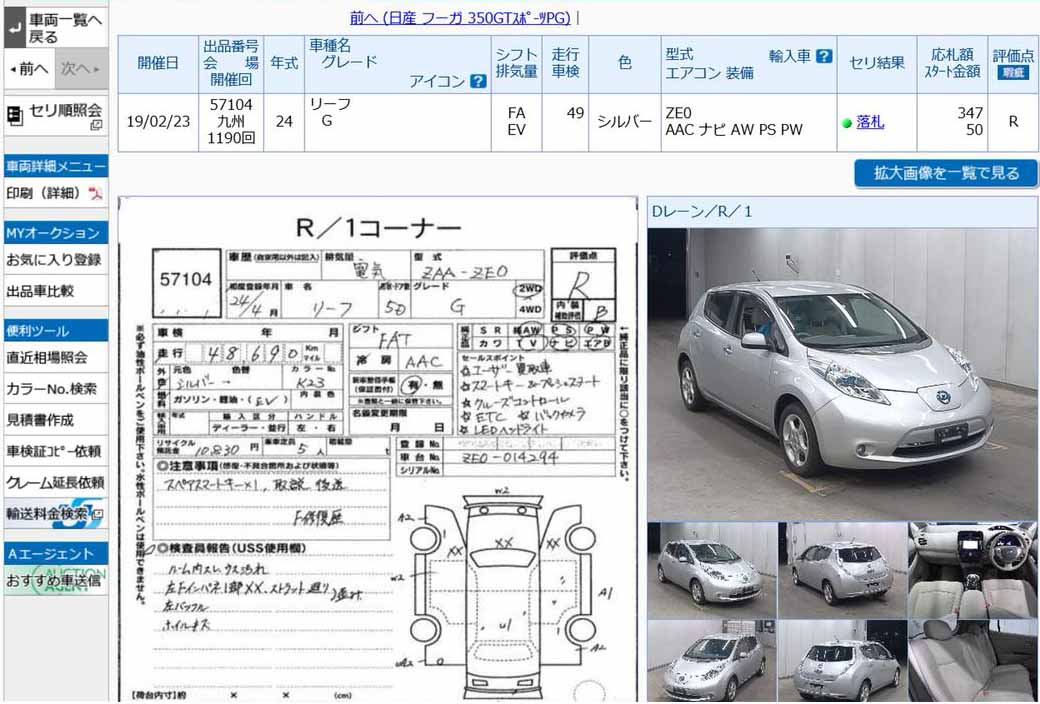The image size is (1040, 704).
Task: Click the model year cell showing 24
Action: (x=284, y=122)
